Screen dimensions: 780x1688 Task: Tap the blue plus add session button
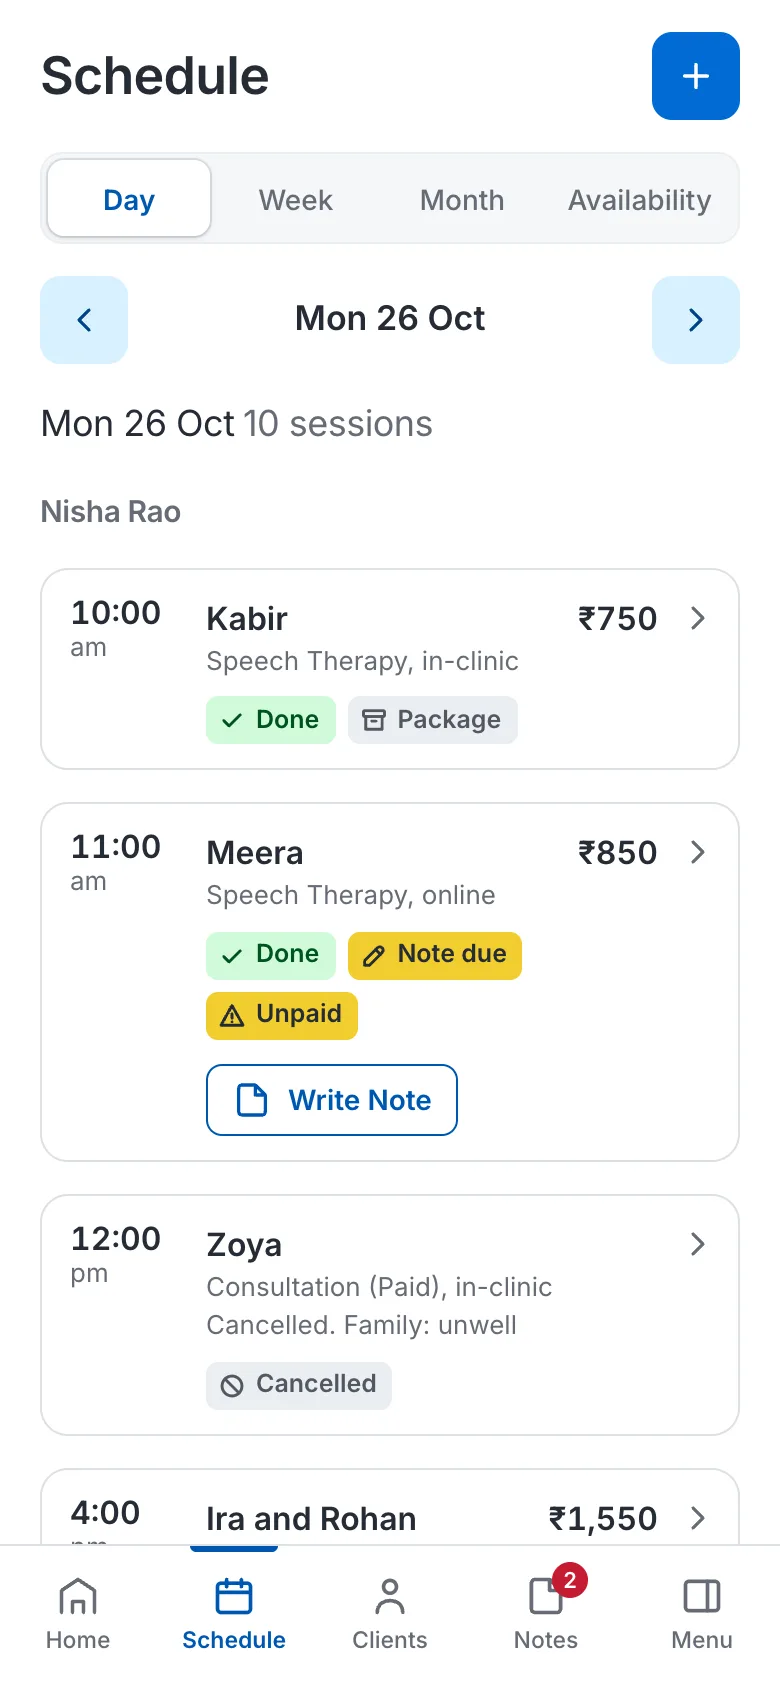pyautogui.click(x=696, y=76)
